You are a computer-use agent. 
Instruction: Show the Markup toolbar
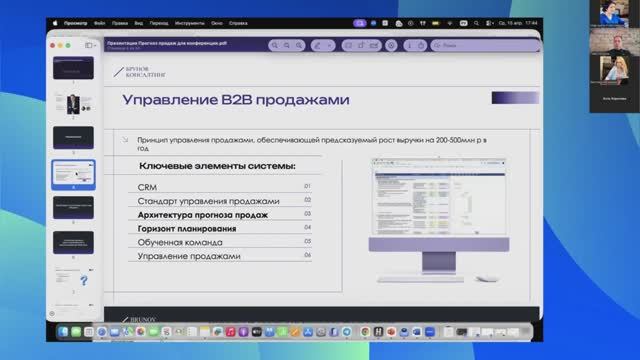pyautogui.click(x=391, y=45)
